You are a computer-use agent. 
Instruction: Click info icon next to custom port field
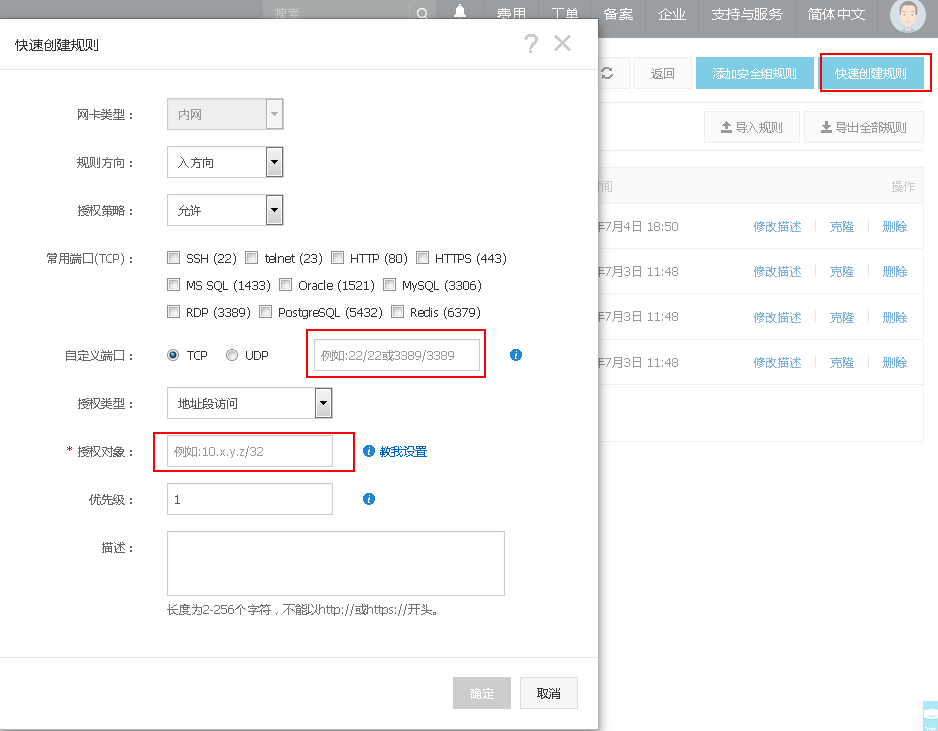pos(516,355)
